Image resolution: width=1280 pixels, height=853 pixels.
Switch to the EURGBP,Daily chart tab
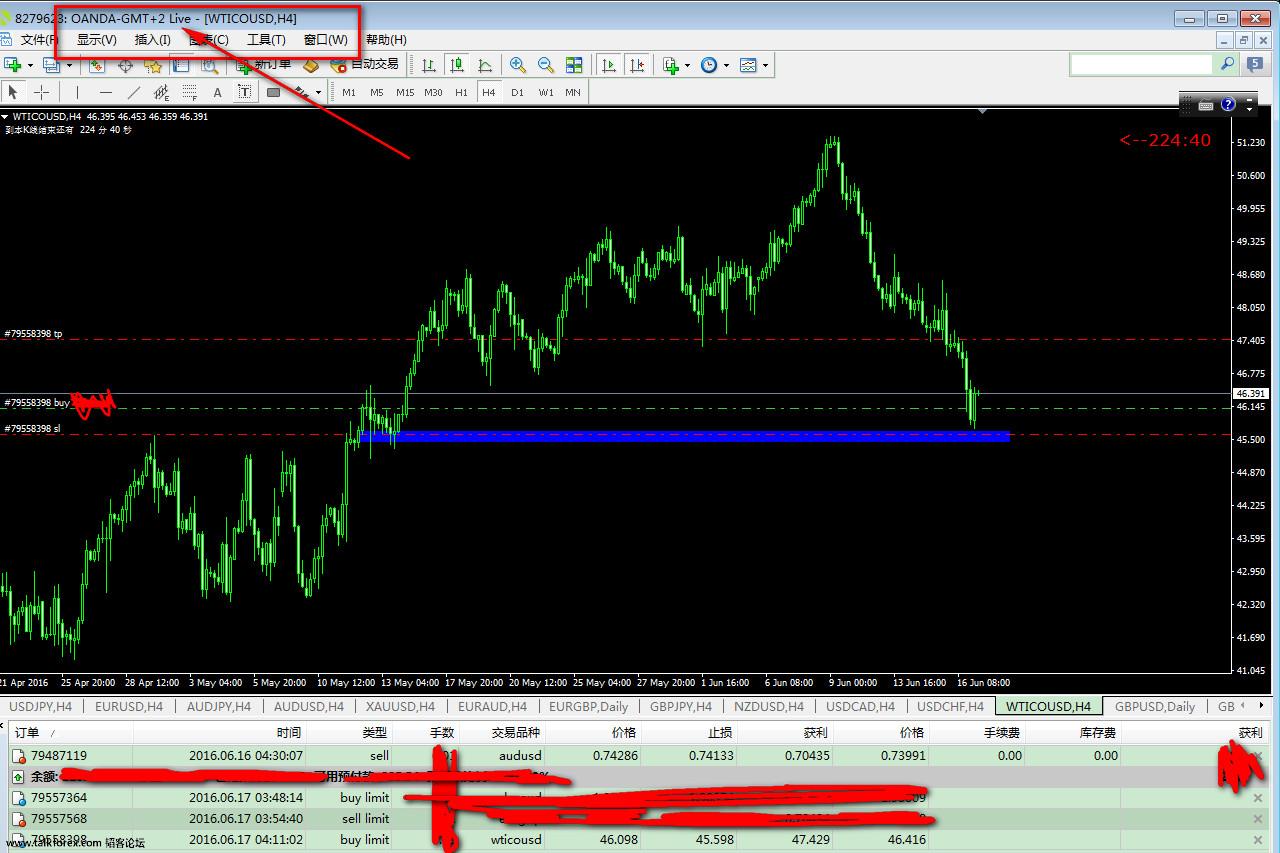click(x=588, y=706)
